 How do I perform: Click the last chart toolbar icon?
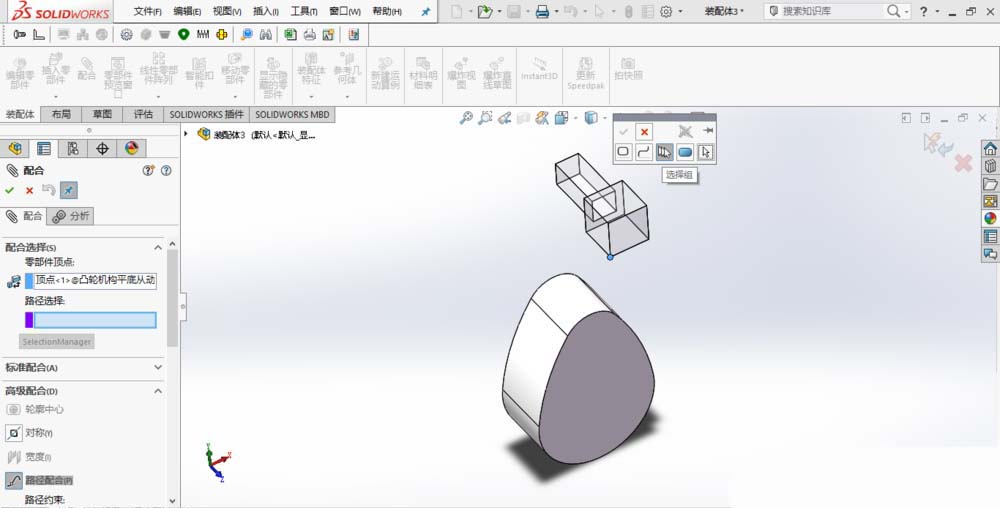[x=353, y=34]
